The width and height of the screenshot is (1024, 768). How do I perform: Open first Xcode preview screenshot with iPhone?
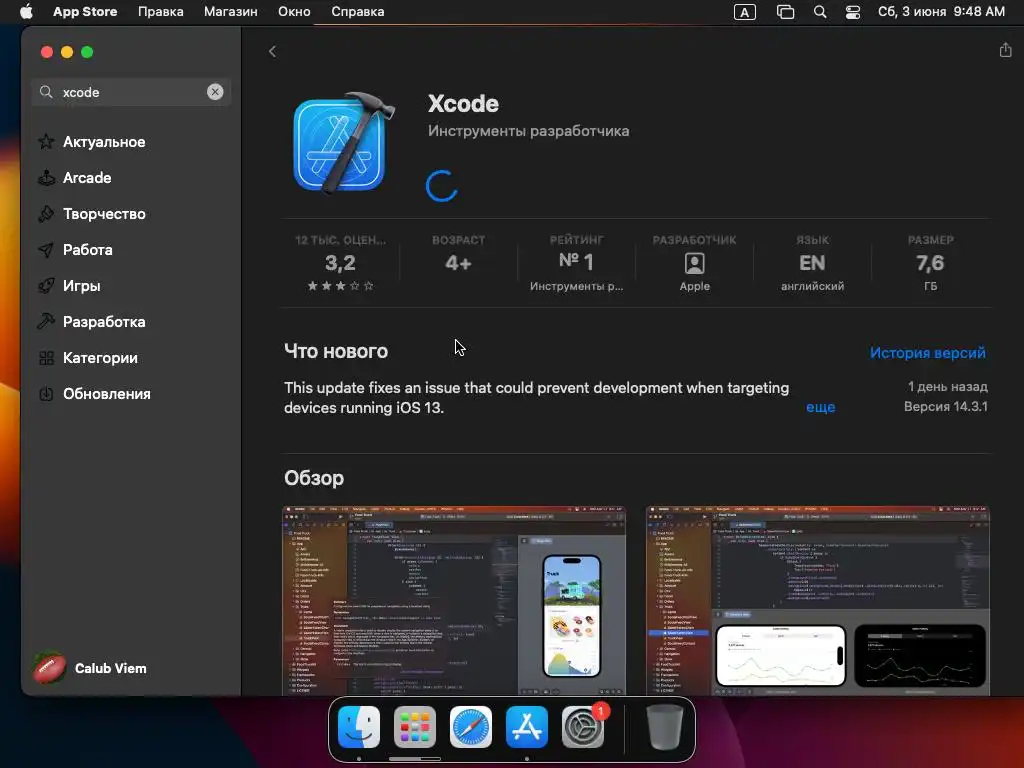(x=454, y=600)
